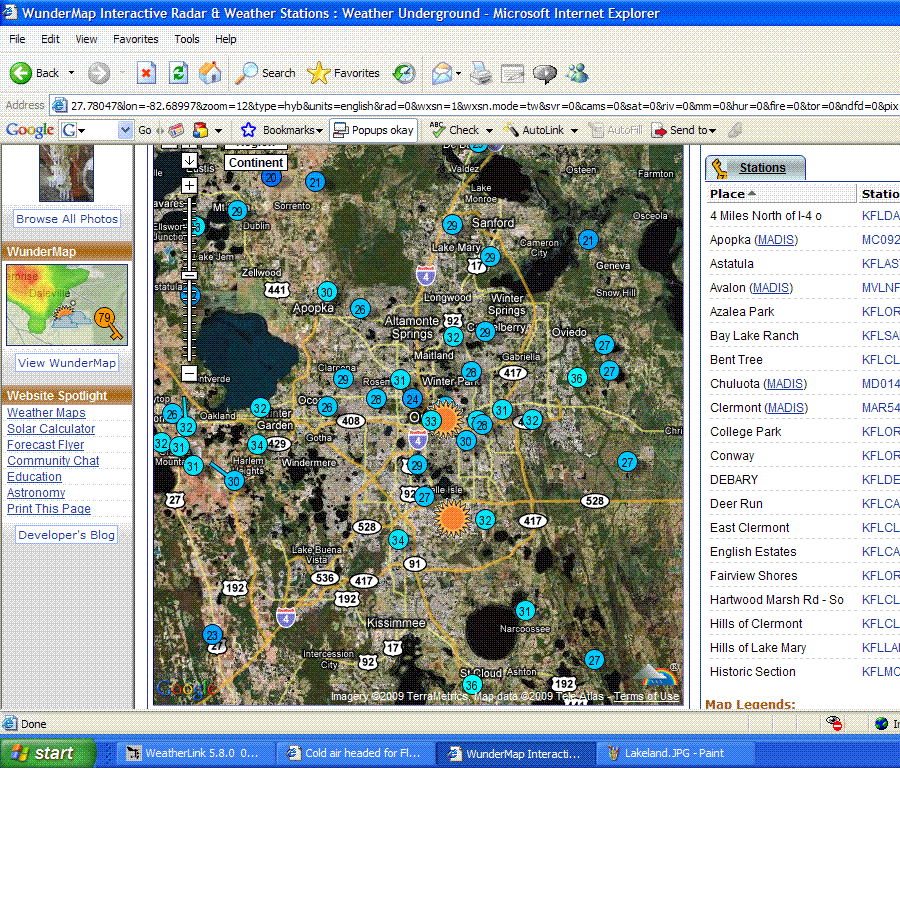This screenshot has width=900, height=900.
Task: Click the Messenger icon in toolbar
Action: click(x=577, y=72)
